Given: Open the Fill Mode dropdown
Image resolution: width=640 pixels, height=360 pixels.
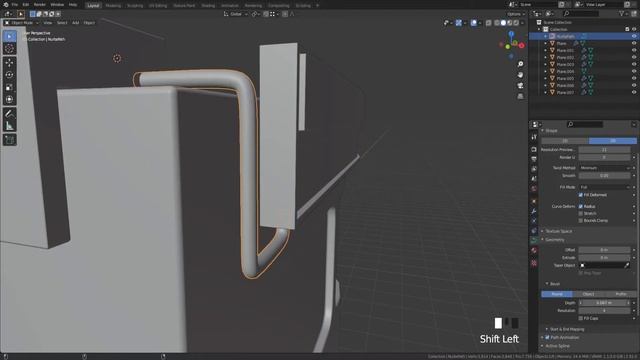Looking at the screenshot, I should pos(604,187).
